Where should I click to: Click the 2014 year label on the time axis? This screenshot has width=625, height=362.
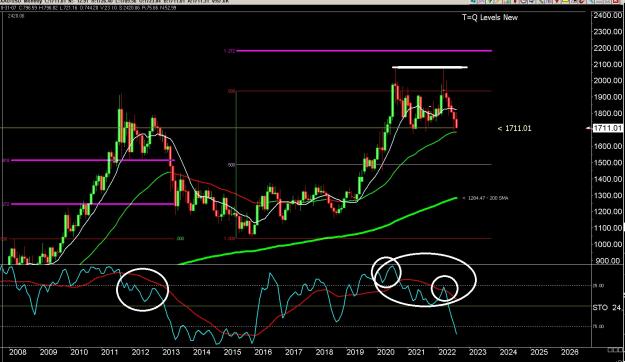(202, 352)
